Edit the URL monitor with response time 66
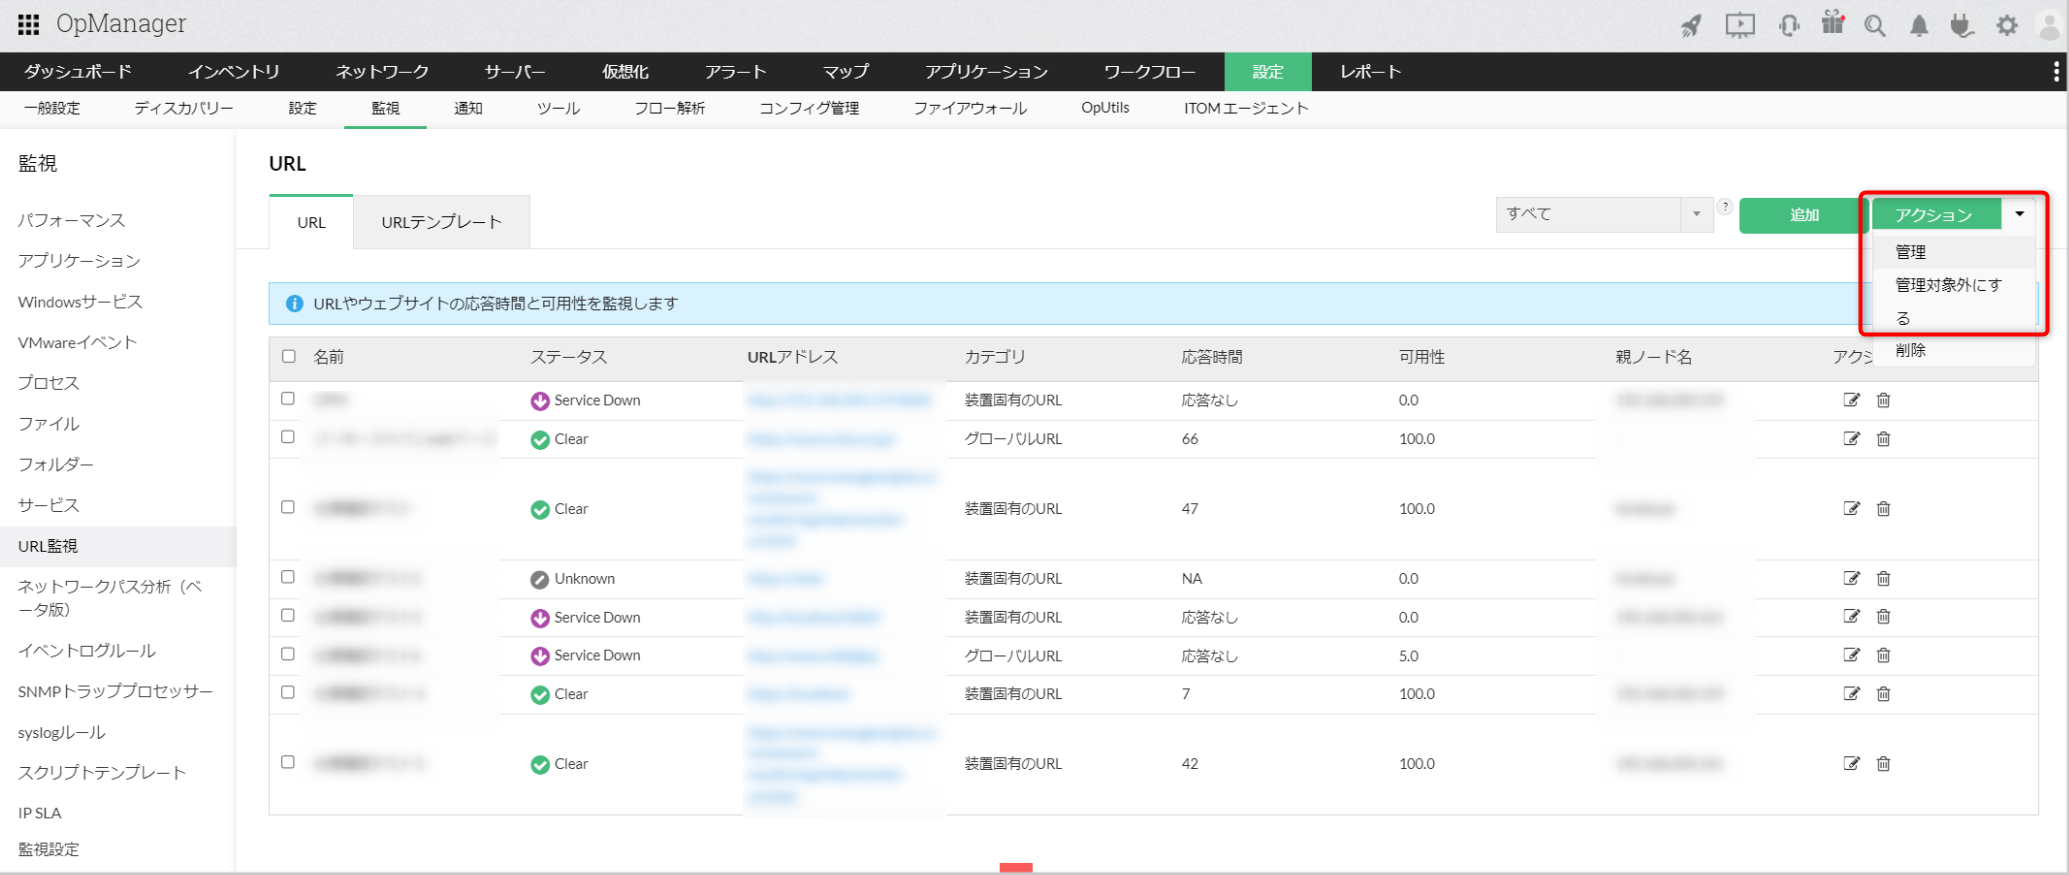2069x875 pixels. coord(1851,439)
